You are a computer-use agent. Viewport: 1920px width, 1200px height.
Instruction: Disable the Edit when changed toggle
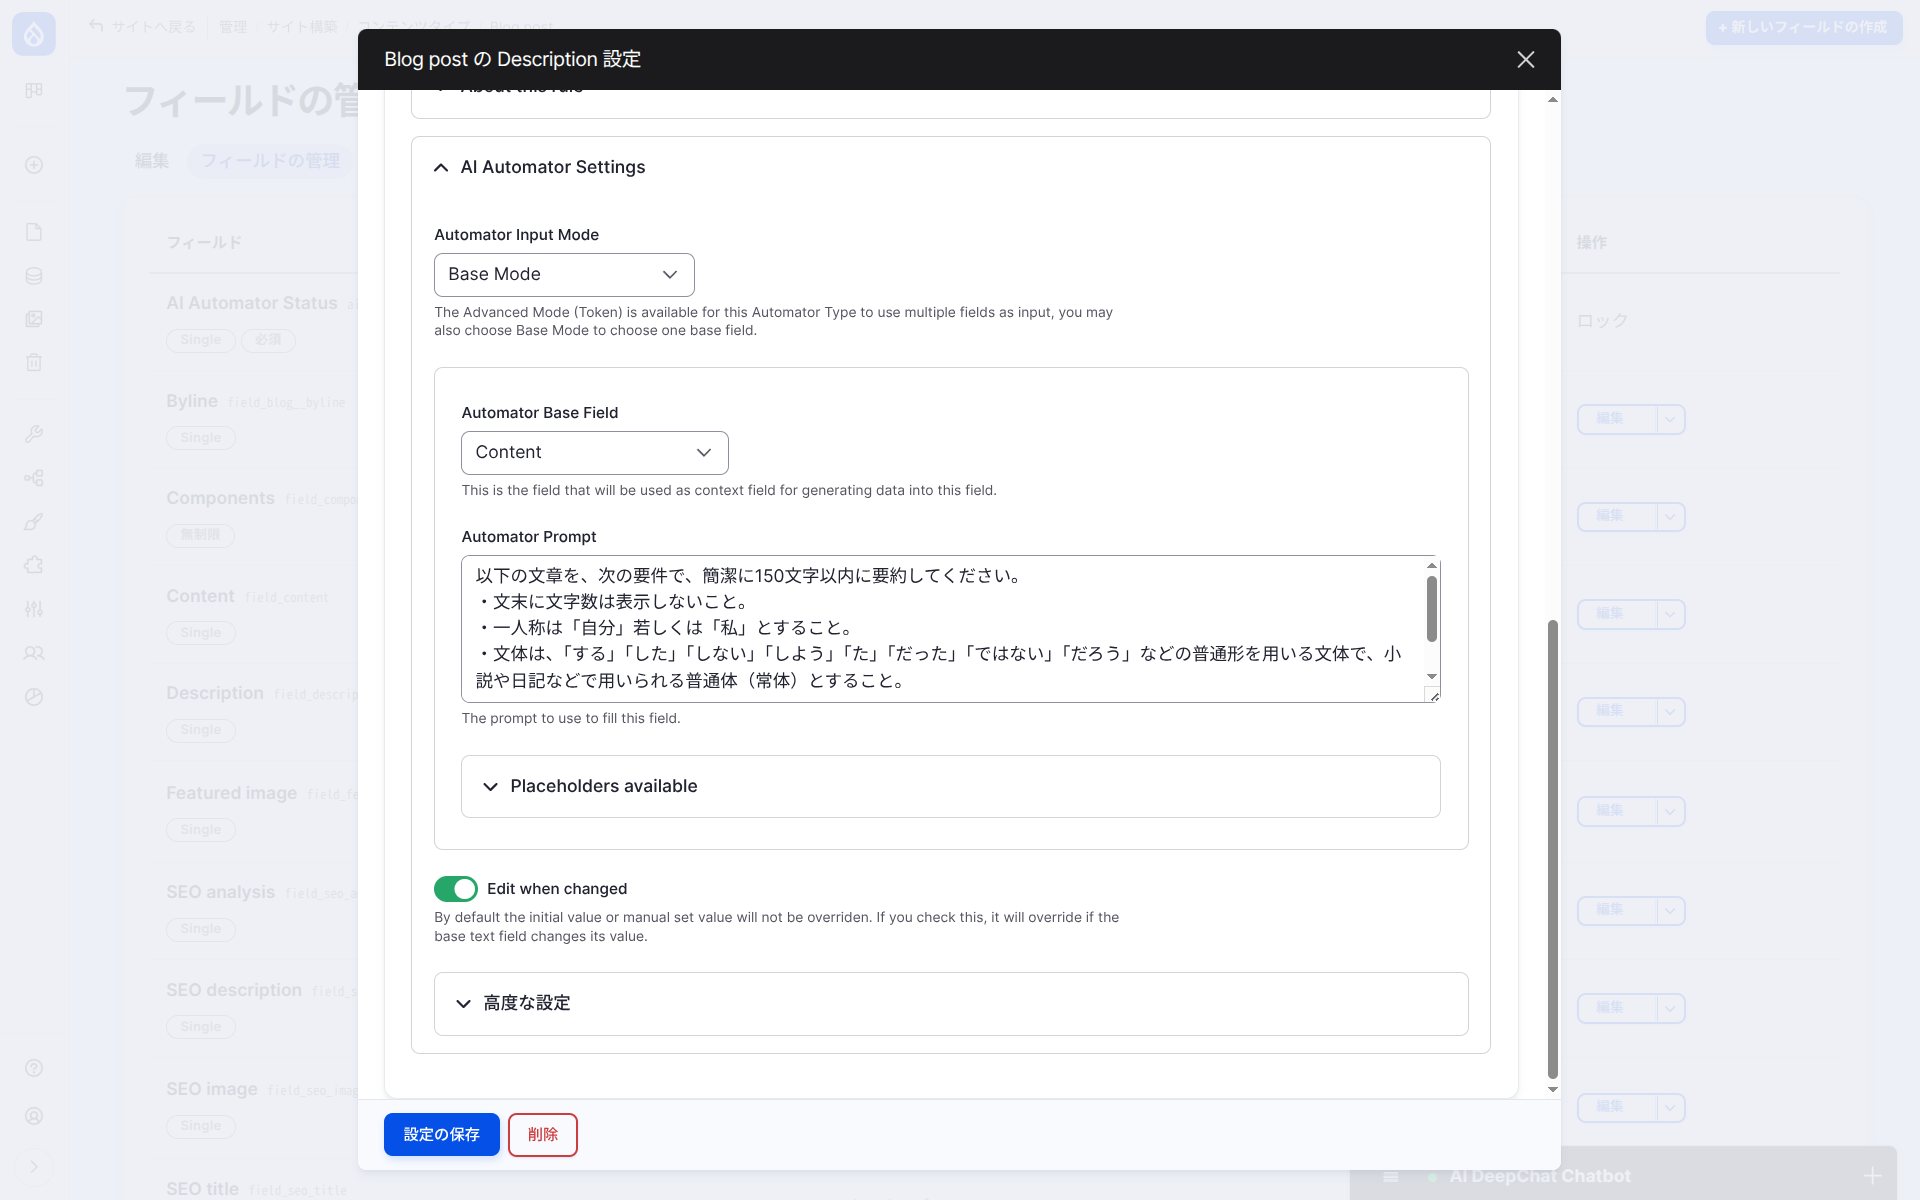tap(455, 888)
